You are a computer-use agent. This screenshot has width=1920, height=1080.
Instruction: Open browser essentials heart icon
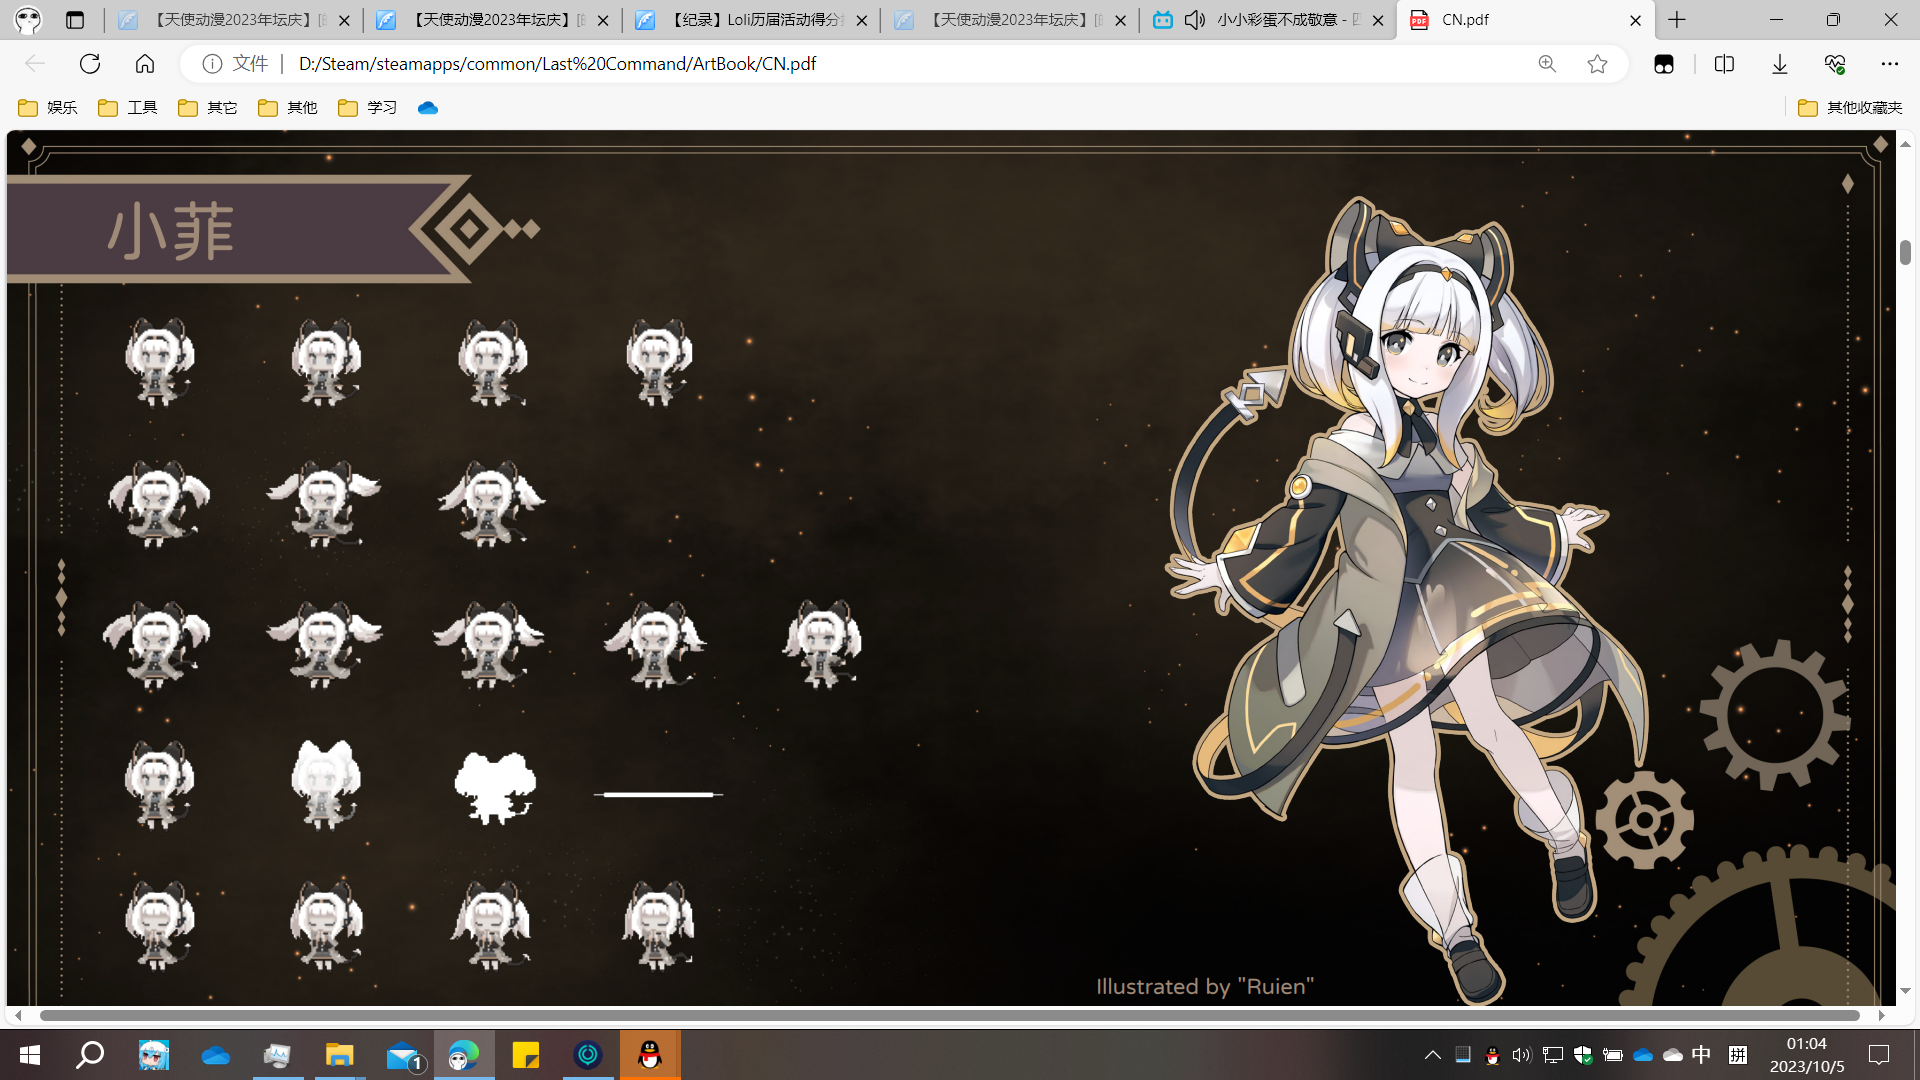pos(1834,64)
